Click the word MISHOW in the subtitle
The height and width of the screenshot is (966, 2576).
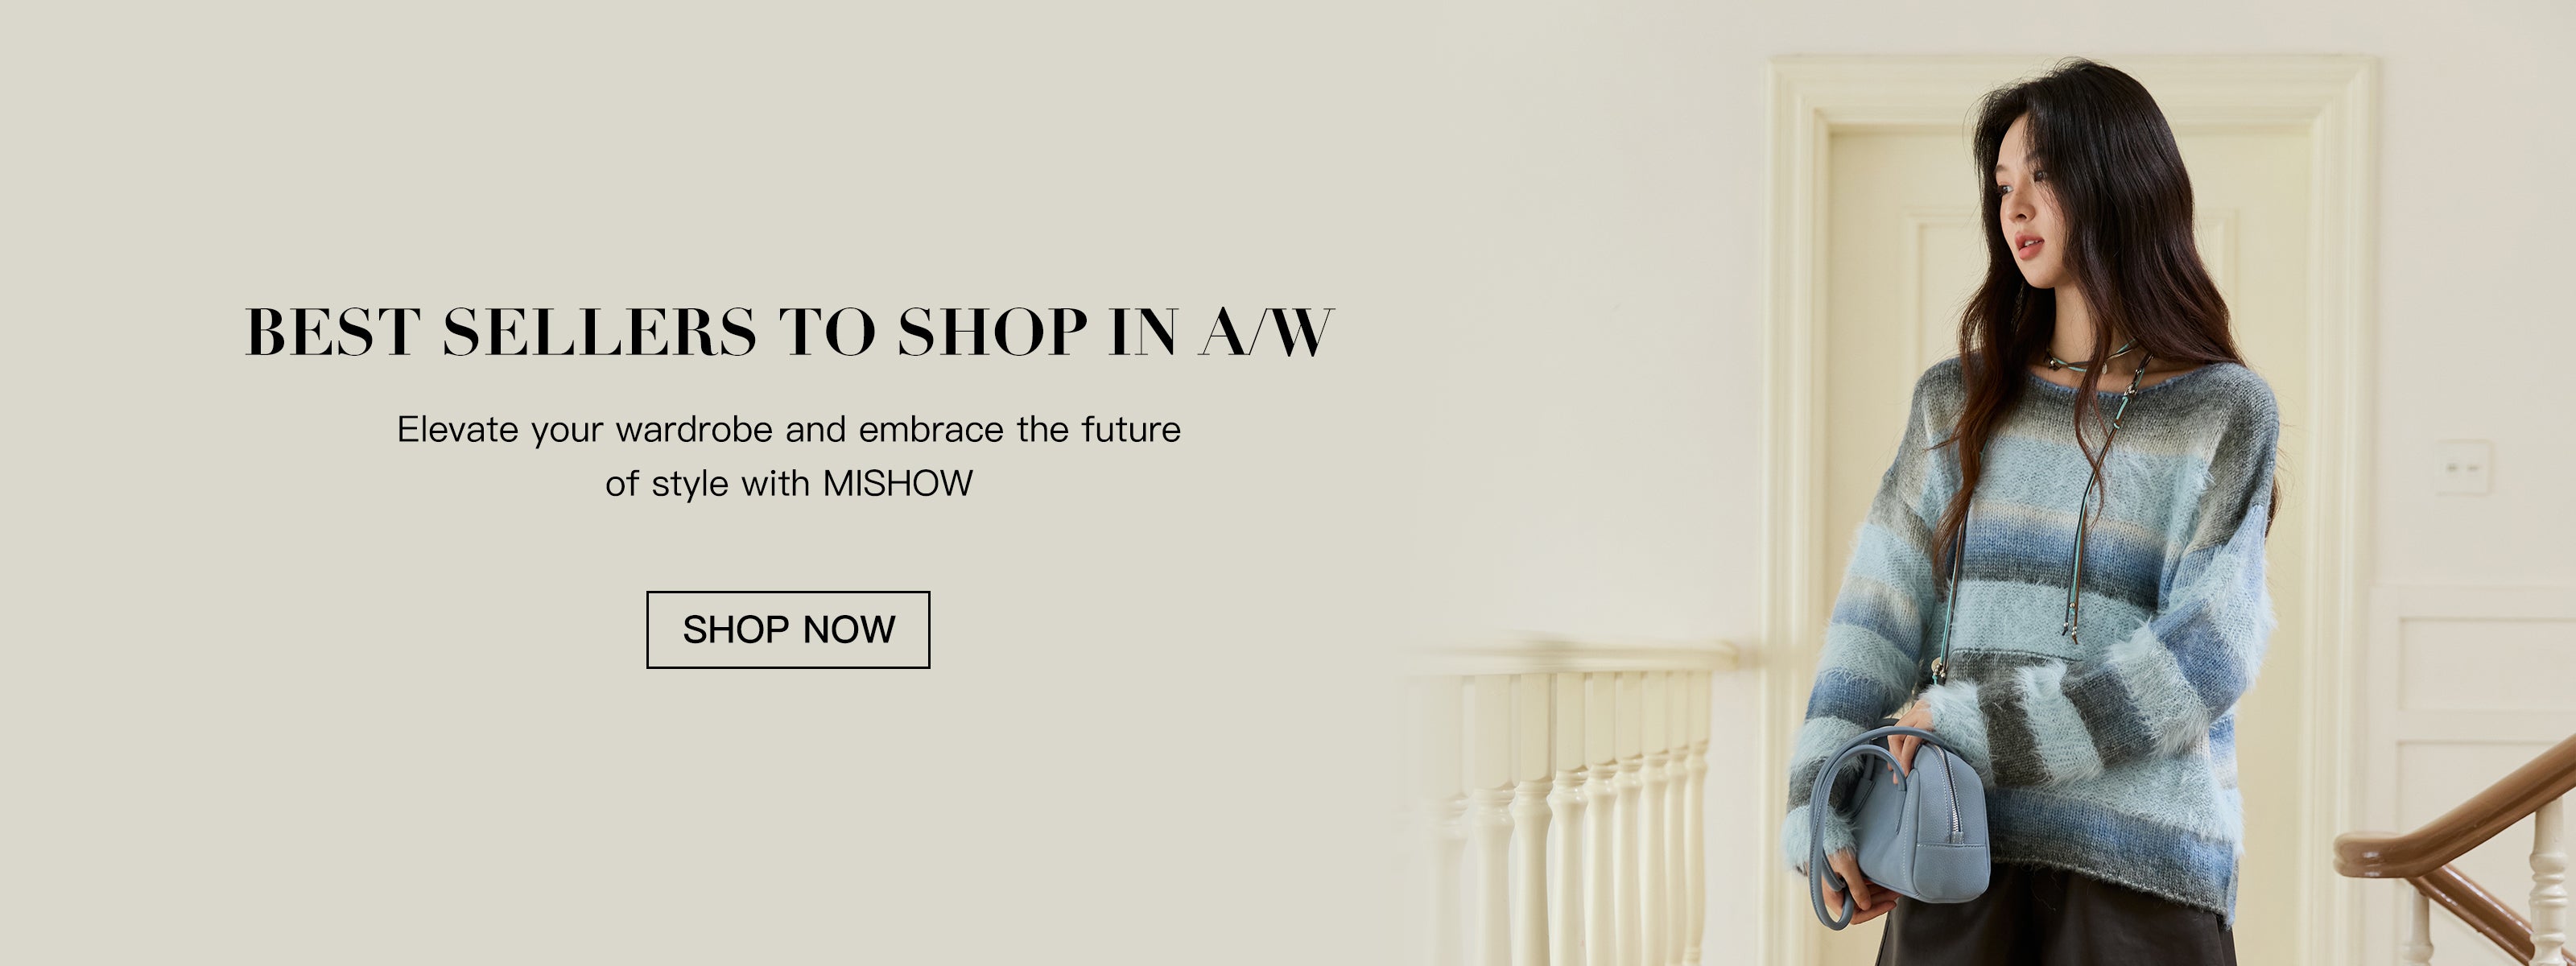(x=897, y=484)
